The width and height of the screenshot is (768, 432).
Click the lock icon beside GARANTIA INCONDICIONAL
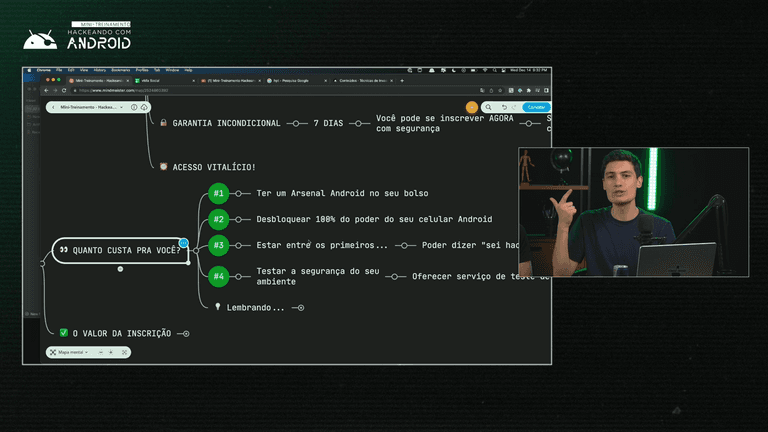(163, 123)
